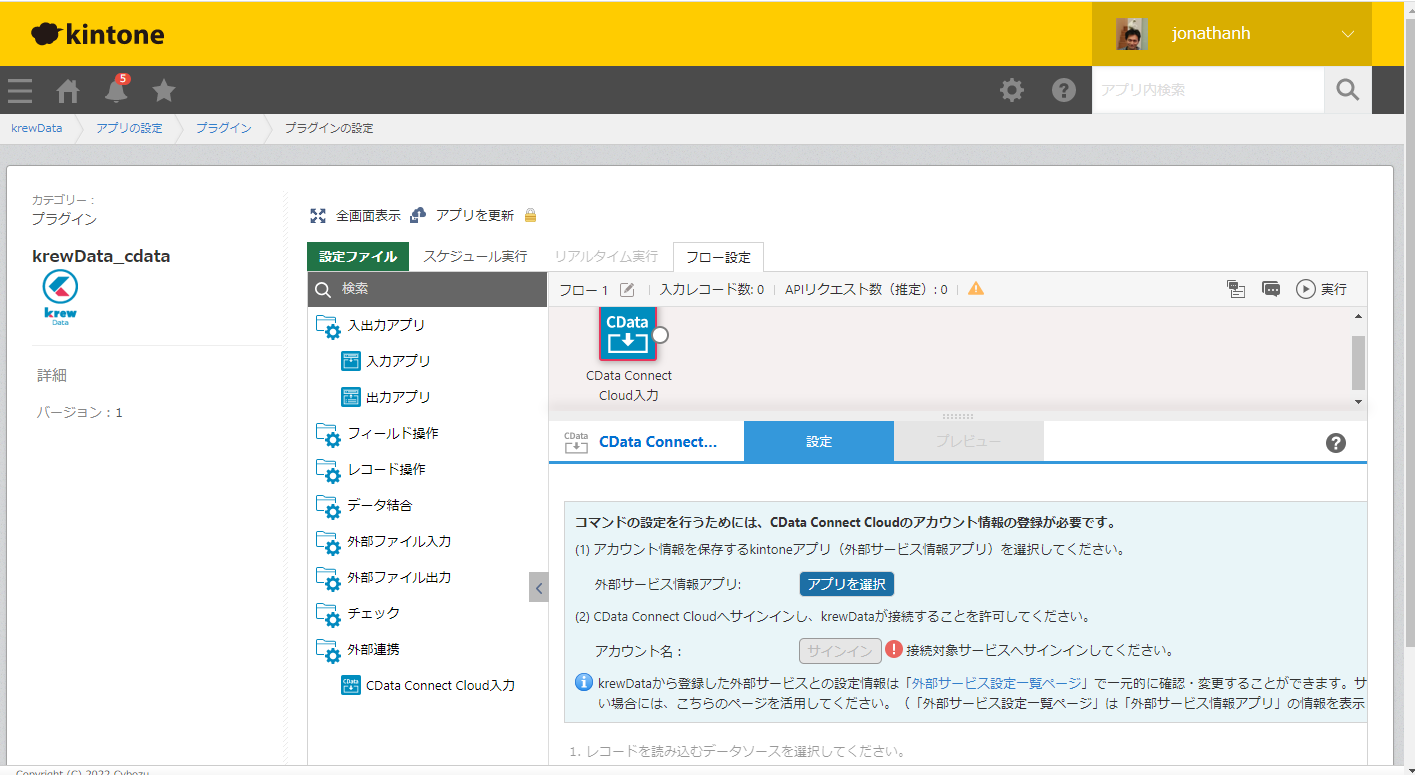
Task: Switch to the 設定 panel tab
Action: click(819, 441)
